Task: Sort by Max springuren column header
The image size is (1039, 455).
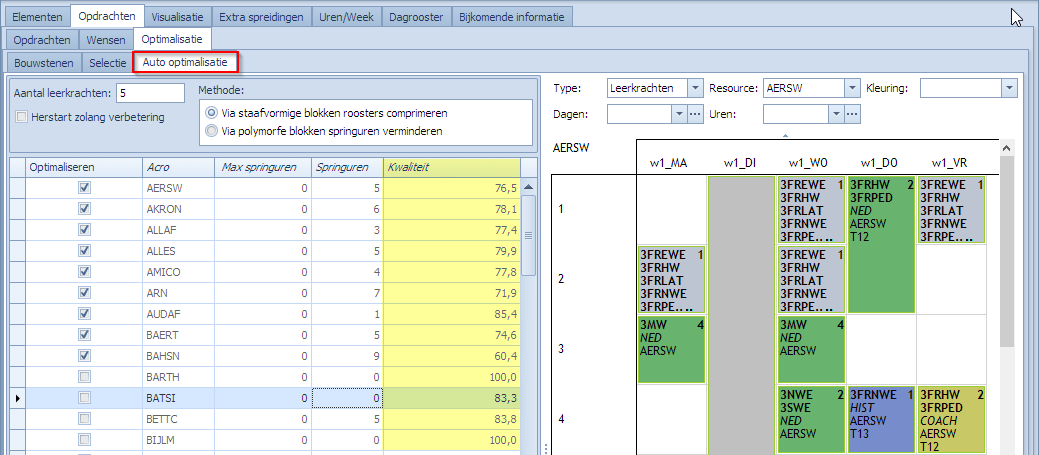Action: pyautogui.click(x=262, y=168)
